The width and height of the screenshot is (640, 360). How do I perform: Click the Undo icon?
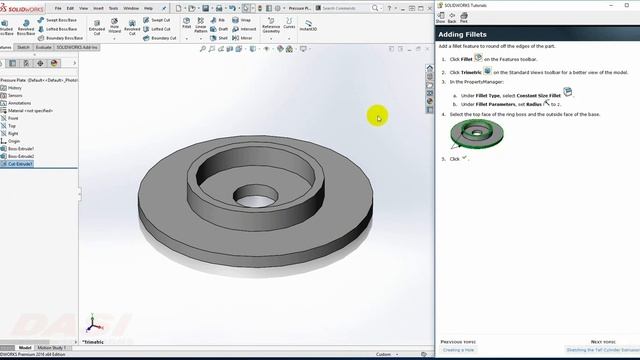(232, 8)
